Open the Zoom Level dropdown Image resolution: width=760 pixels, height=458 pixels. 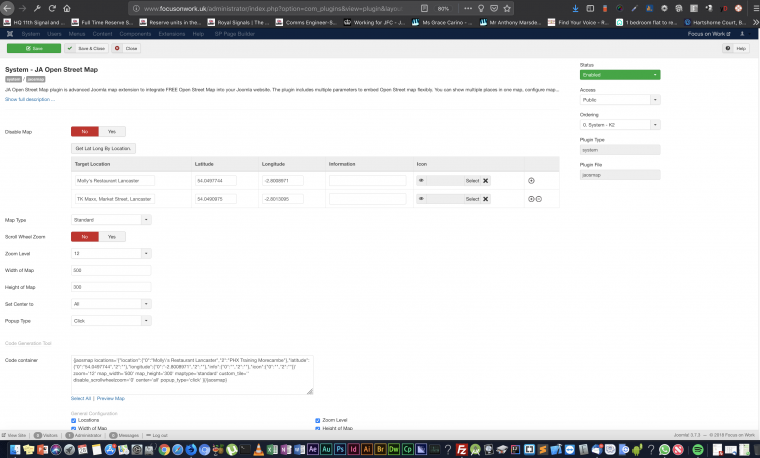[111, 253]
